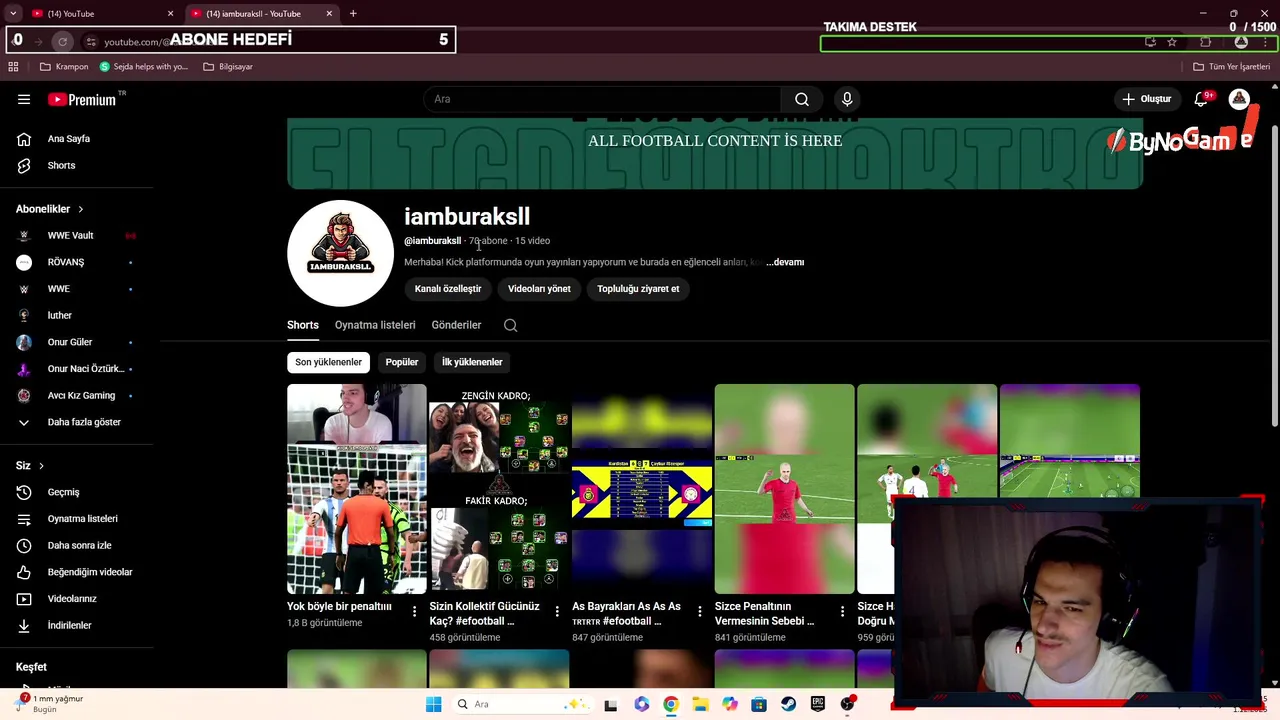Open Copilot from the taskbar
This screenshot has width=1280, height=720.
point(729,704)
